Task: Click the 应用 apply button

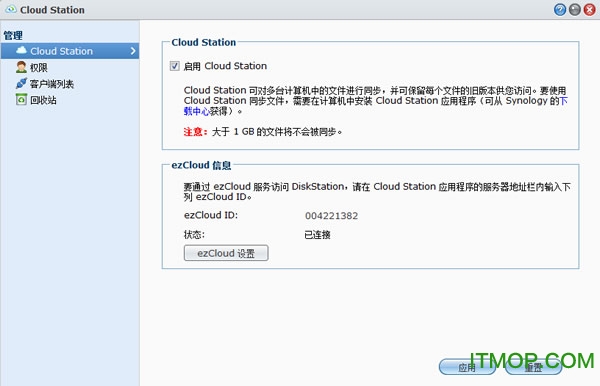Action: coord(466,367)
